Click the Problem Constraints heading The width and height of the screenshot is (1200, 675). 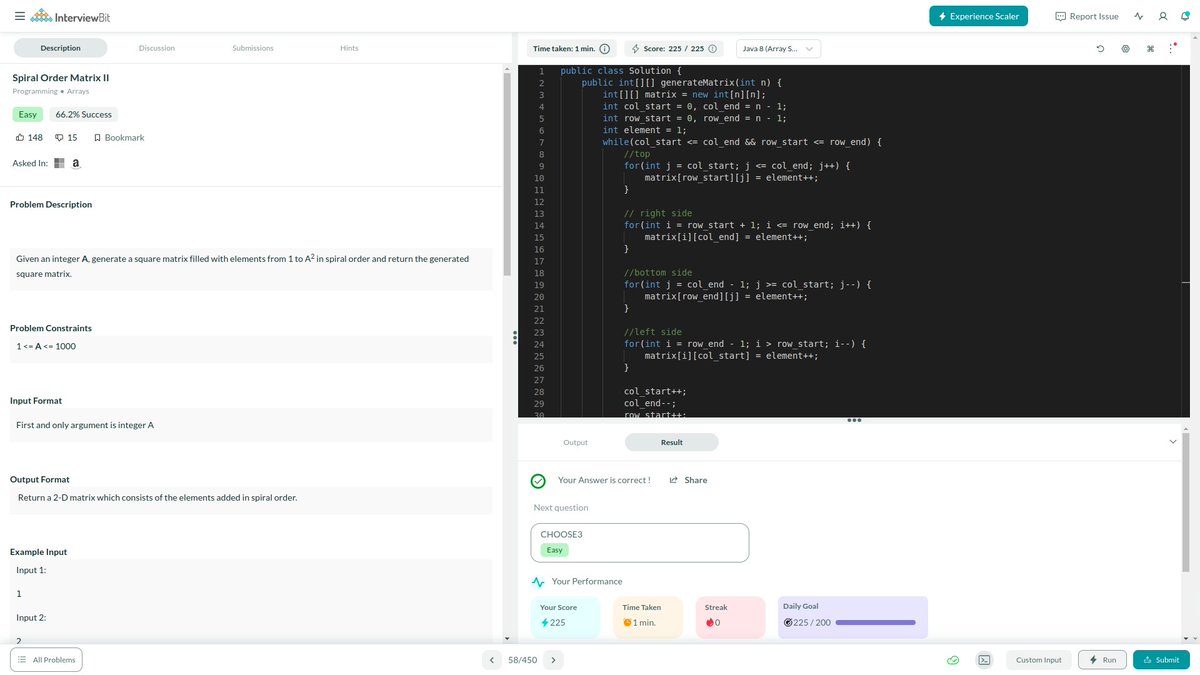(x=51, y=328)
